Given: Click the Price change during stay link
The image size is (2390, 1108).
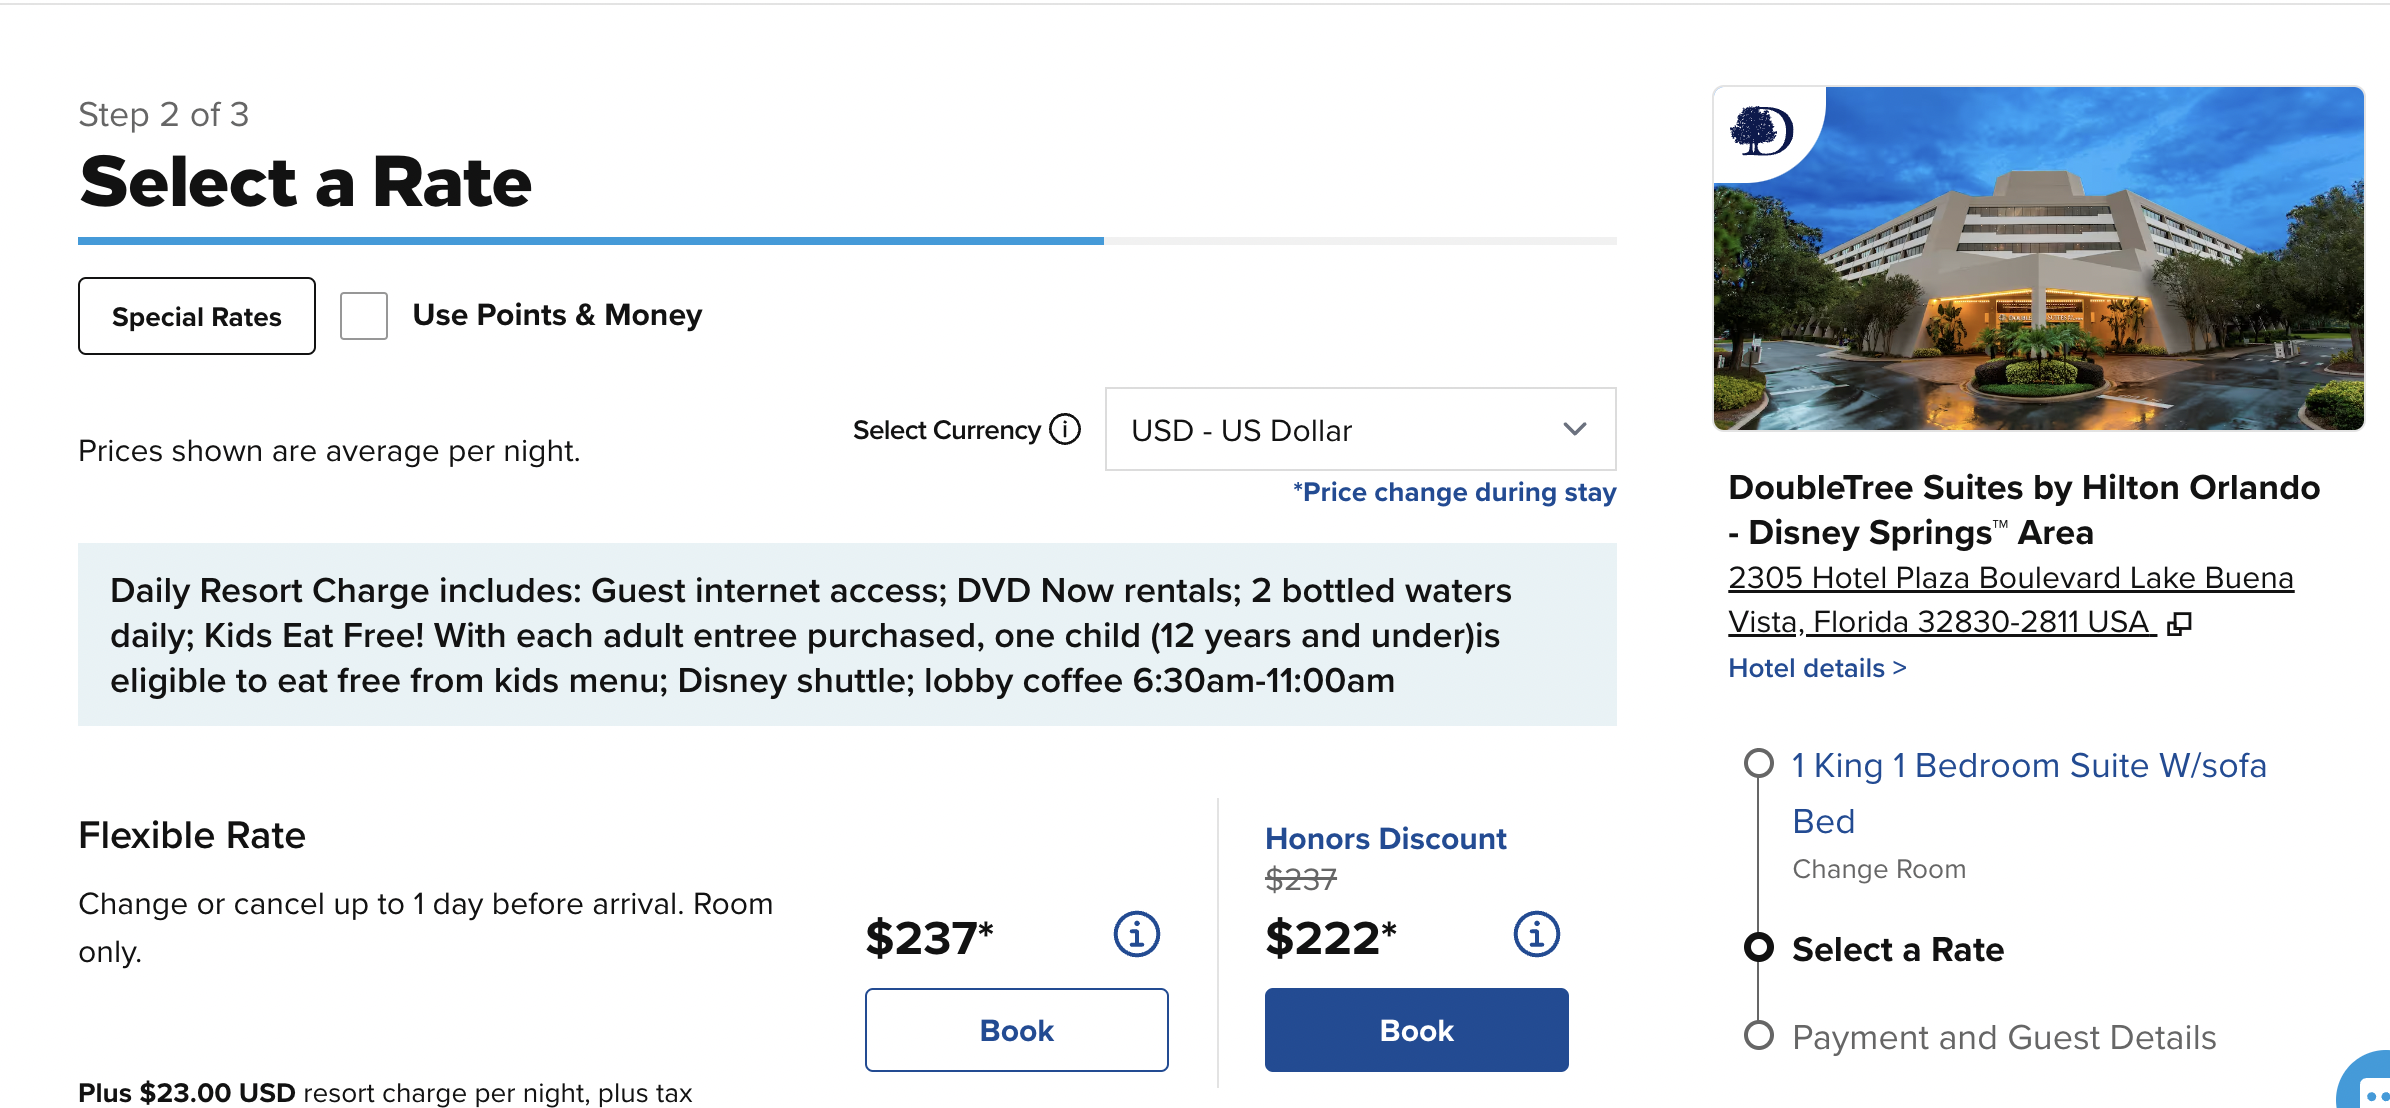Looking at the screenshot, I should coord(1455,492).
